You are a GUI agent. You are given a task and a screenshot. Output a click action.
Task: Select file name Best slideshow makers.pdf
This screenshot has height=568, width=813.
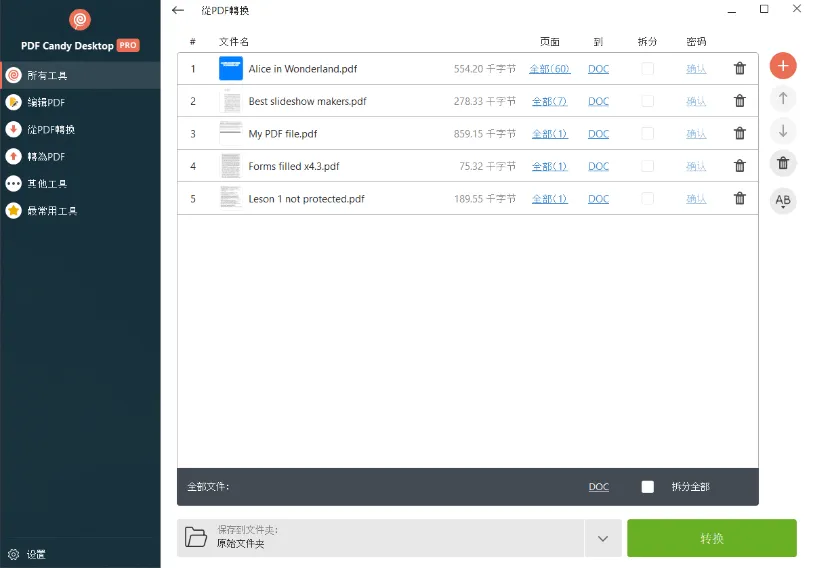(x=307, y=101)
